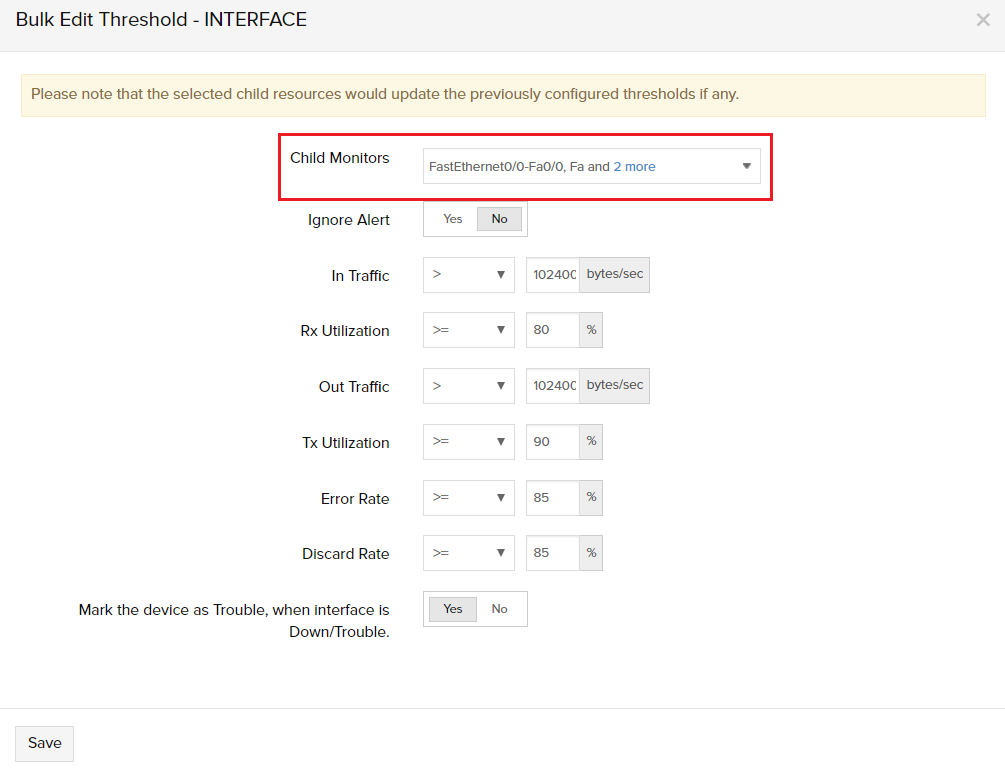Expand the Rx Utilization operator dropdown
This screenshot has height=769, width=1005.
(468, 330)
